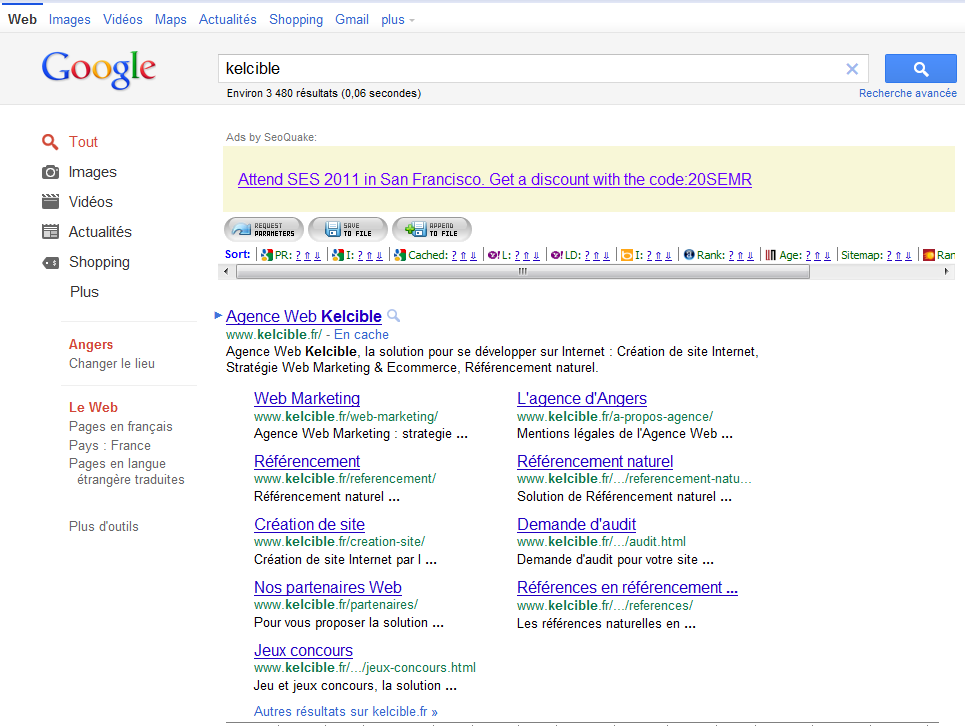Open Gmail from the top navigation
The width and height of the screenshot is (965, 726).
(x=352, y=20)
